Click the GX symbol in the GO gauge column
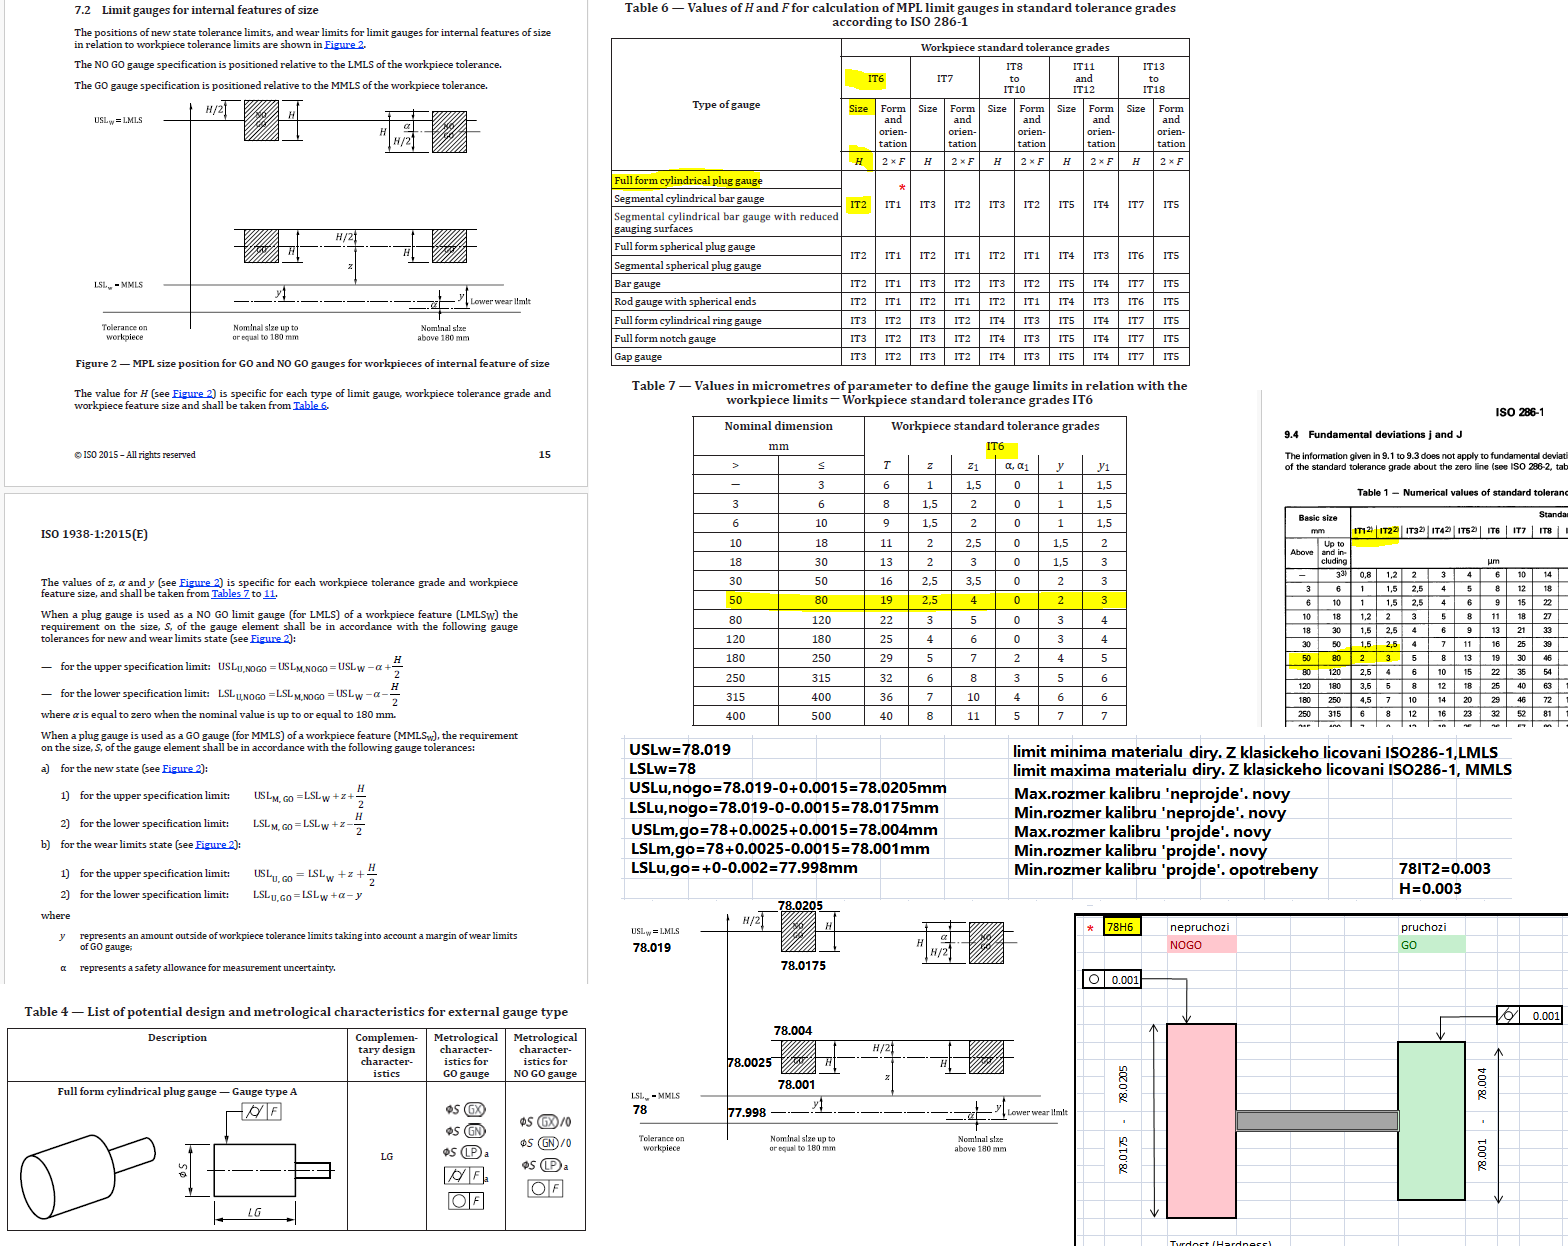 [x=474, y=1110]
